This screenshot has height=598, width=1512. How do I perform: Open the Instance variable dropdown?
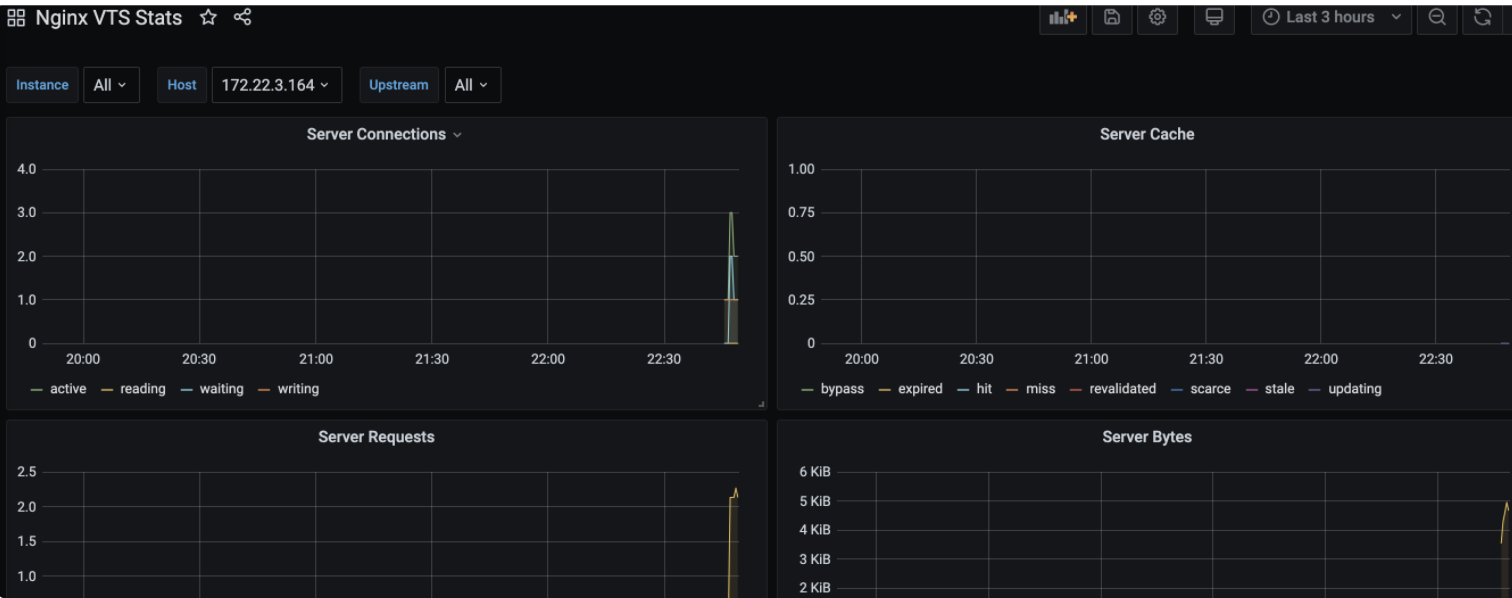[111, 85]
